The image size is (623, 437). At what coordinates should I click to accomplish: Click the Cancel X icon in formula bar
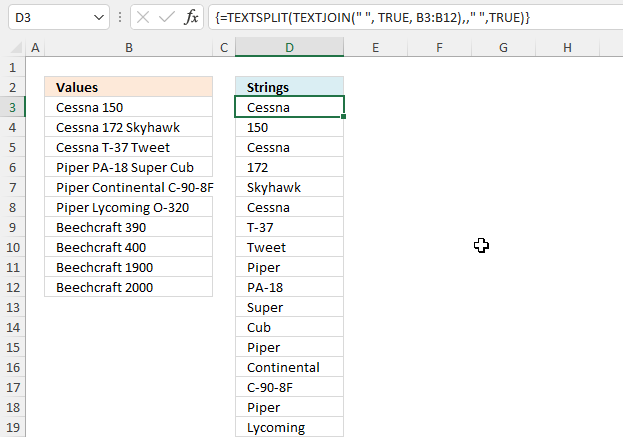(x=143, y=17)
